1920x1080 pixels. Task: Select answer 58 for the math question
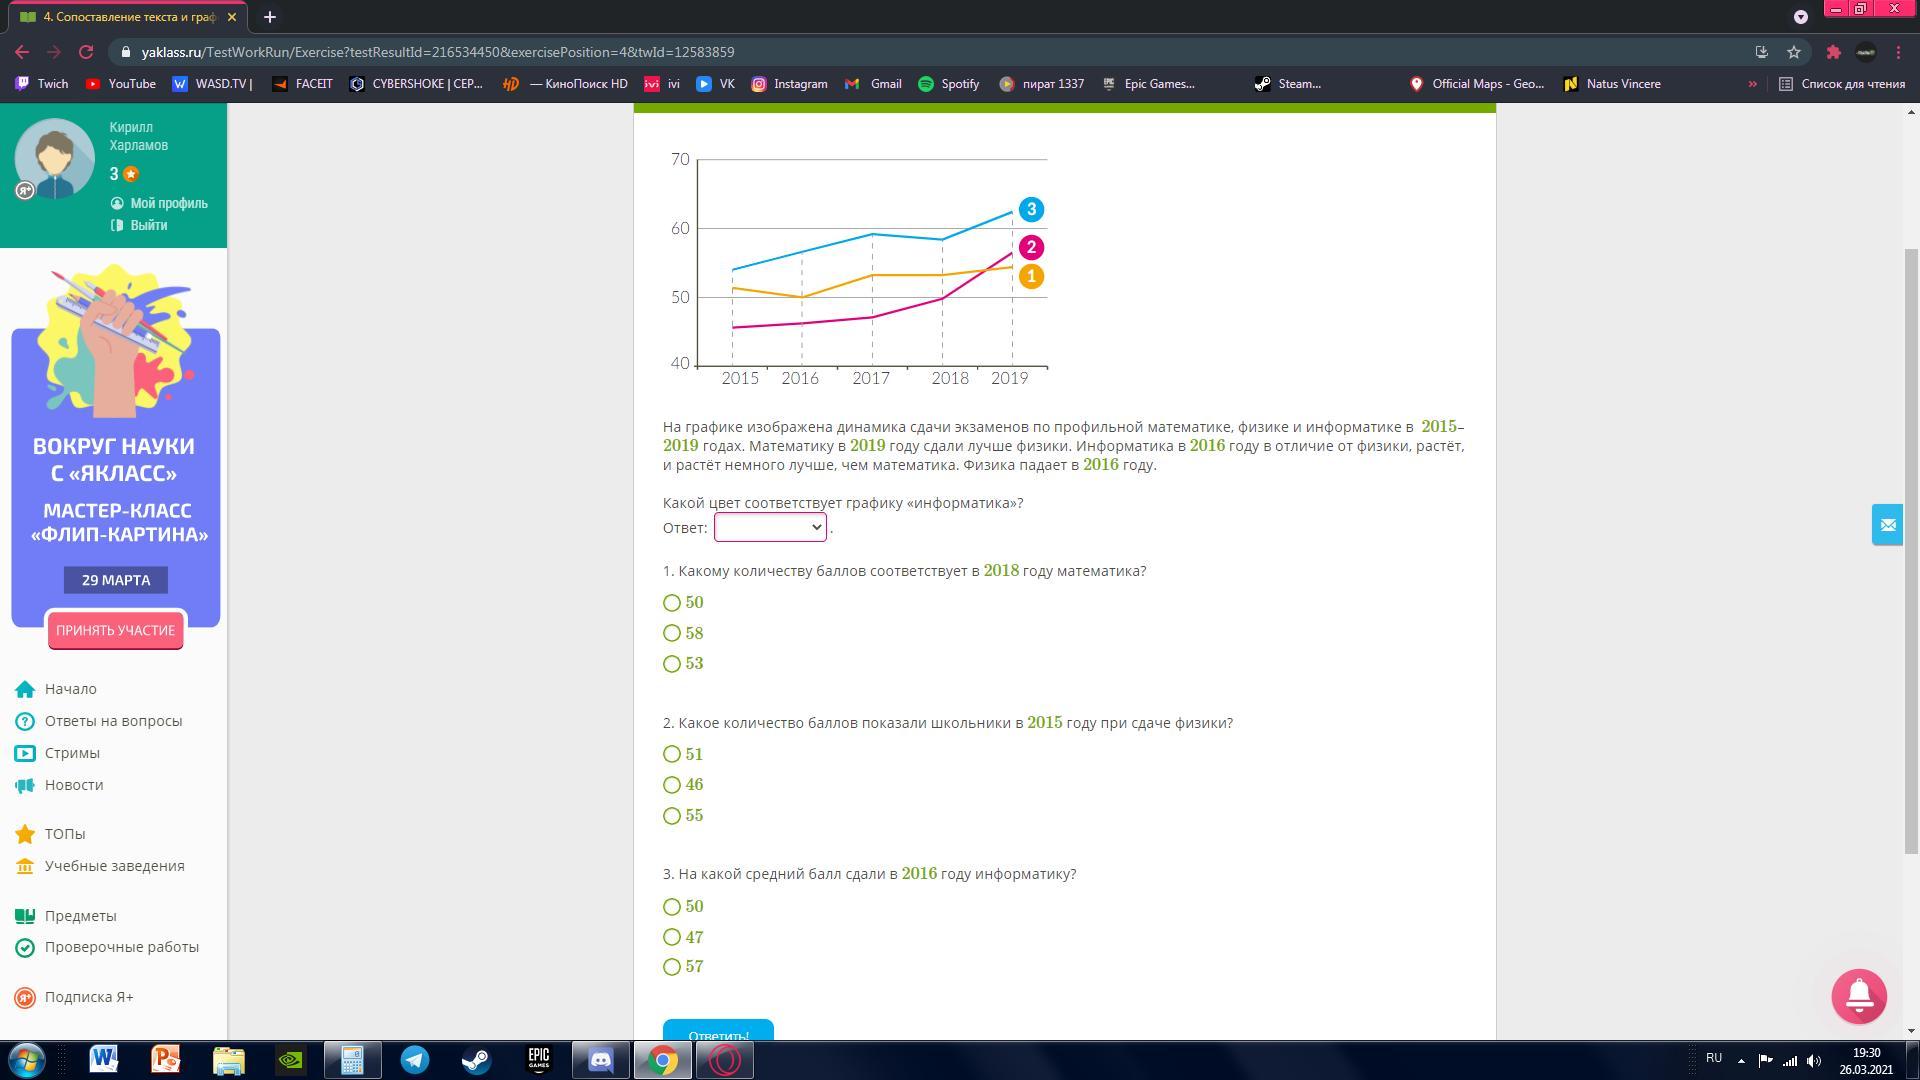point(672,633)
